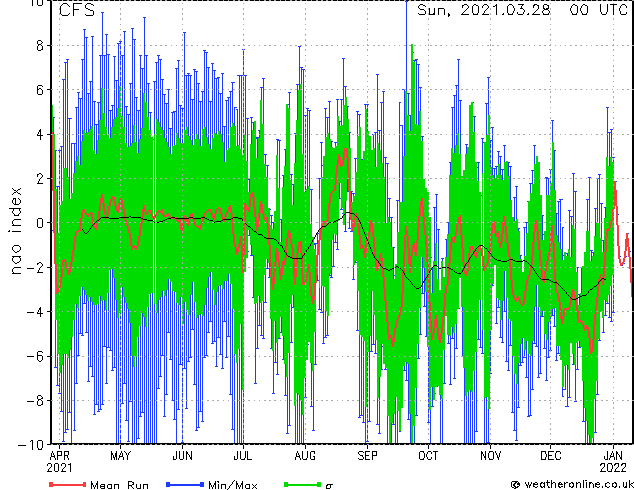Select the JUL axis label
Screen dimensions: 634x490
[x=243, y=456]
